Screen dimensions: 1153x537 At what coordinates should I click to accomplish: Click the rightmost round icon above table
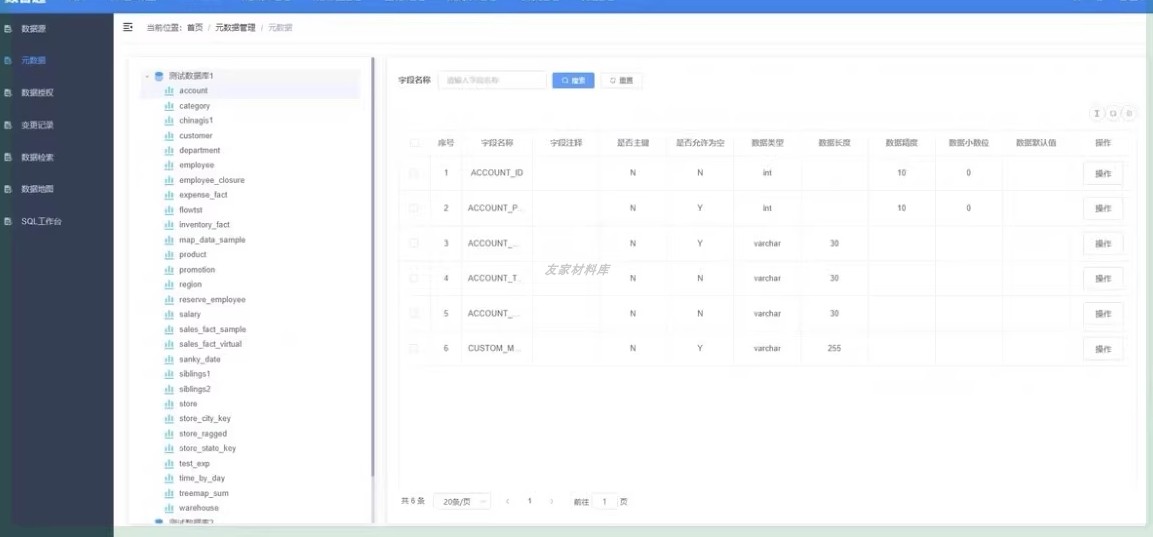click(x=1129, y=113)
